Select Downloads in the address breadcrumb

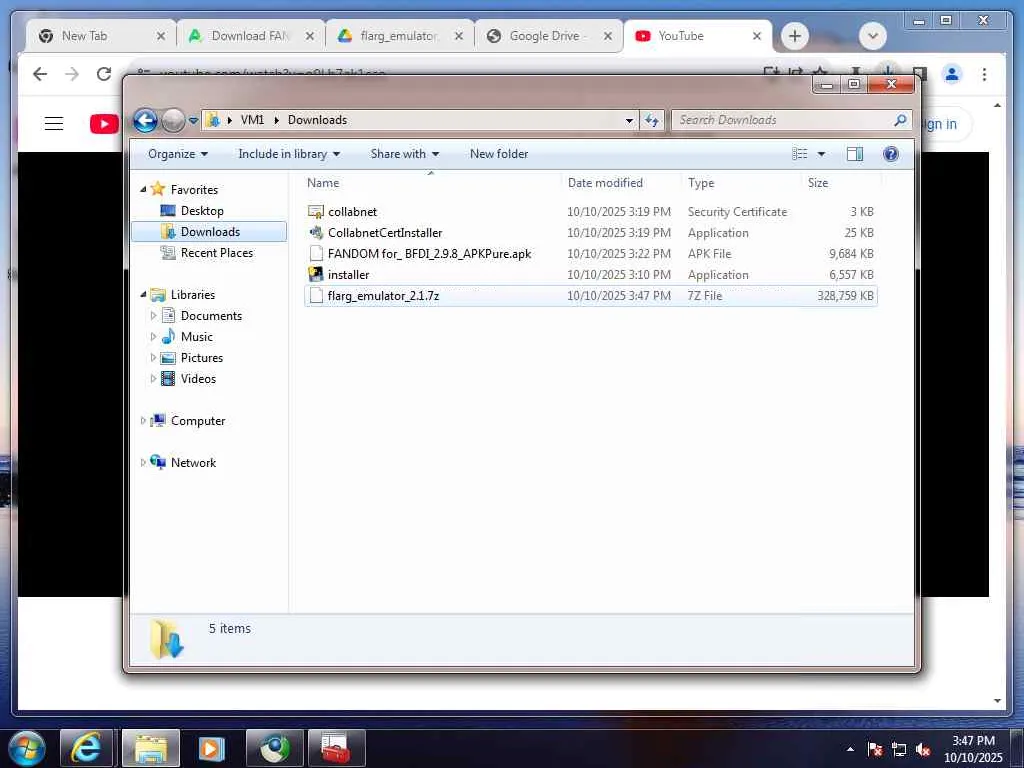[x=317, y=120]
